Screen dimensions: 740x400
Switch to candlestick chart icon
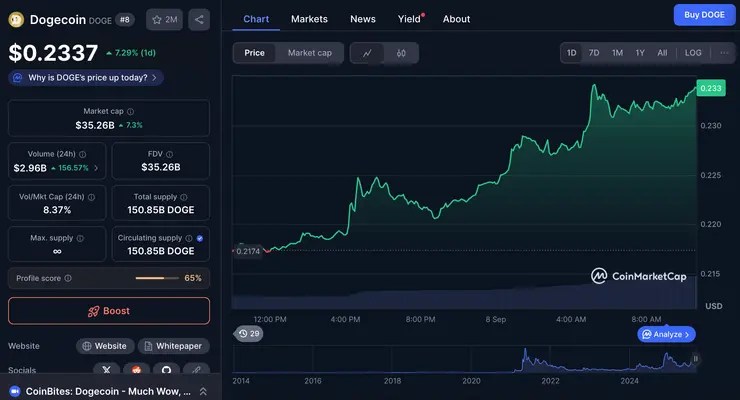[x=401, y=53]
